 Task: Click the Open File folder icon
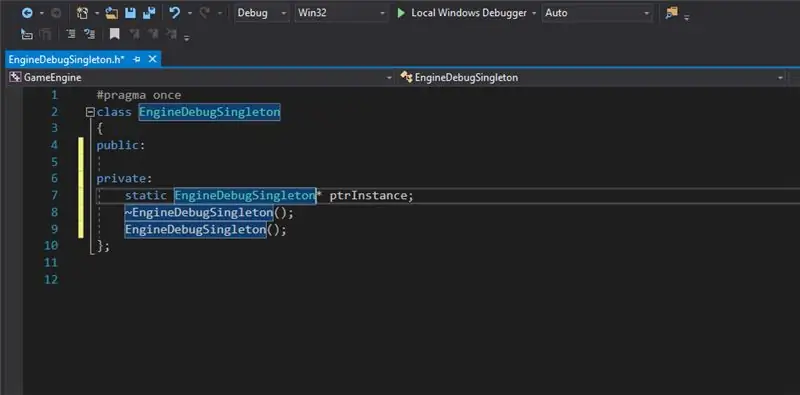(x=112, y=13)
